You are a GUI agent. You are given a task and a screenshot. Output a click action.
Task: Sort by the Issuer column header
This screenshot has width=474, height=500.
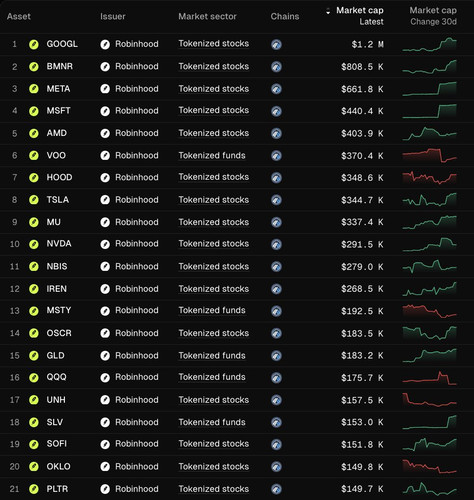(x=113, y=16)
